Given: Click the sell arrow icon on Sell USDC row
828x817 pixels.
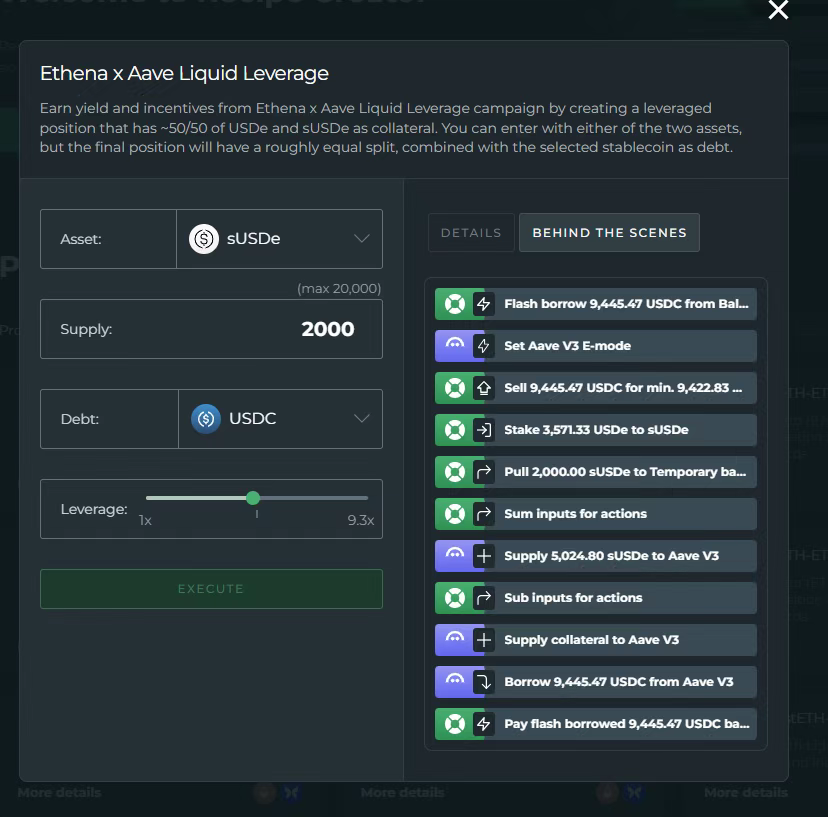Looking at the screenshot, I should pyautogui.click(x=484, y=388).
